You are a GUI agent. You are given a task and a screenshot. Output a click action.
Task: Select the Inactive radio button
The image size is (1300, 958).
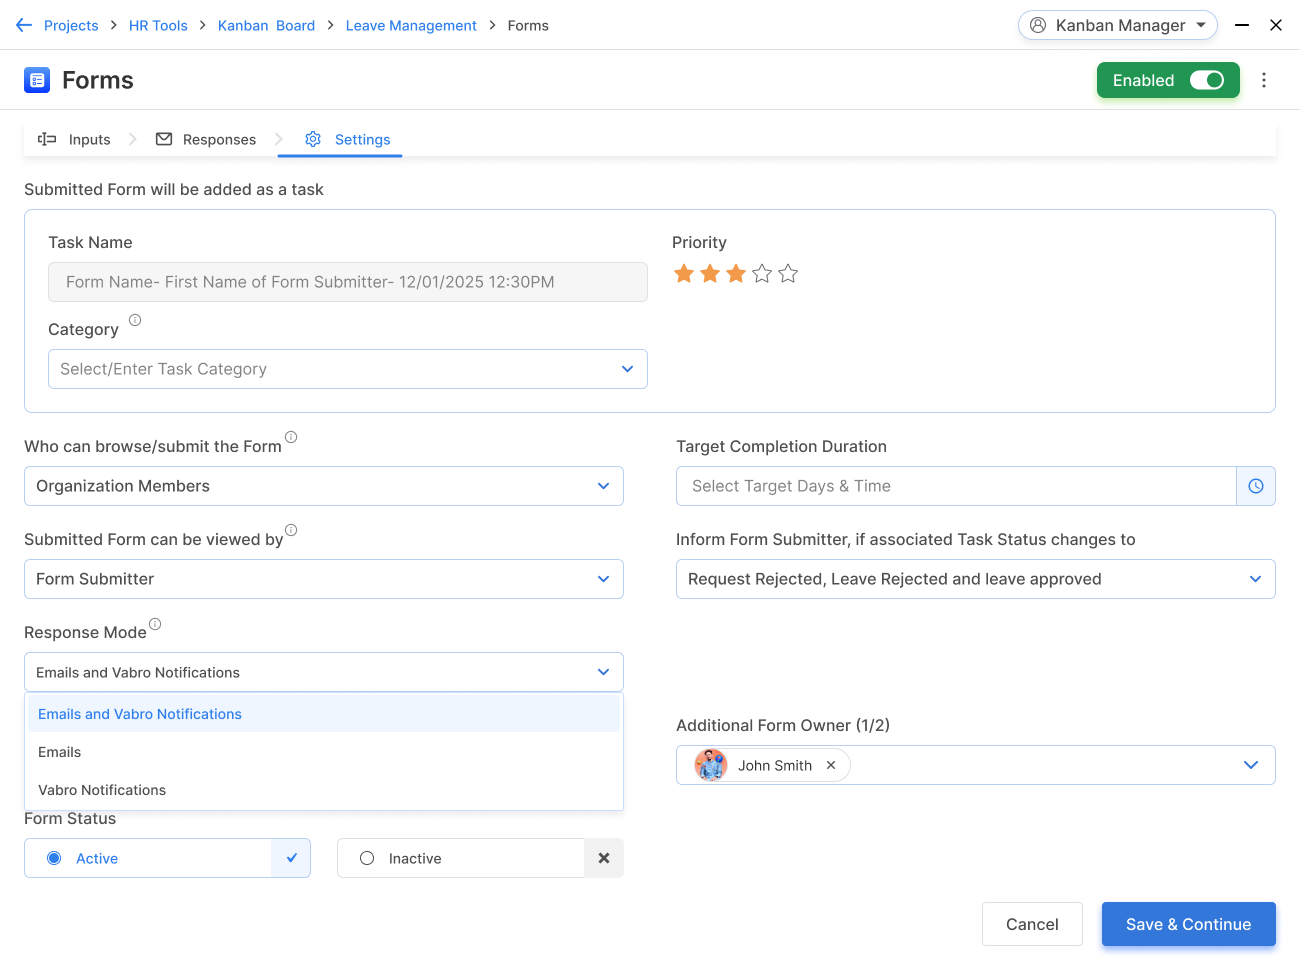pos(367,858)
